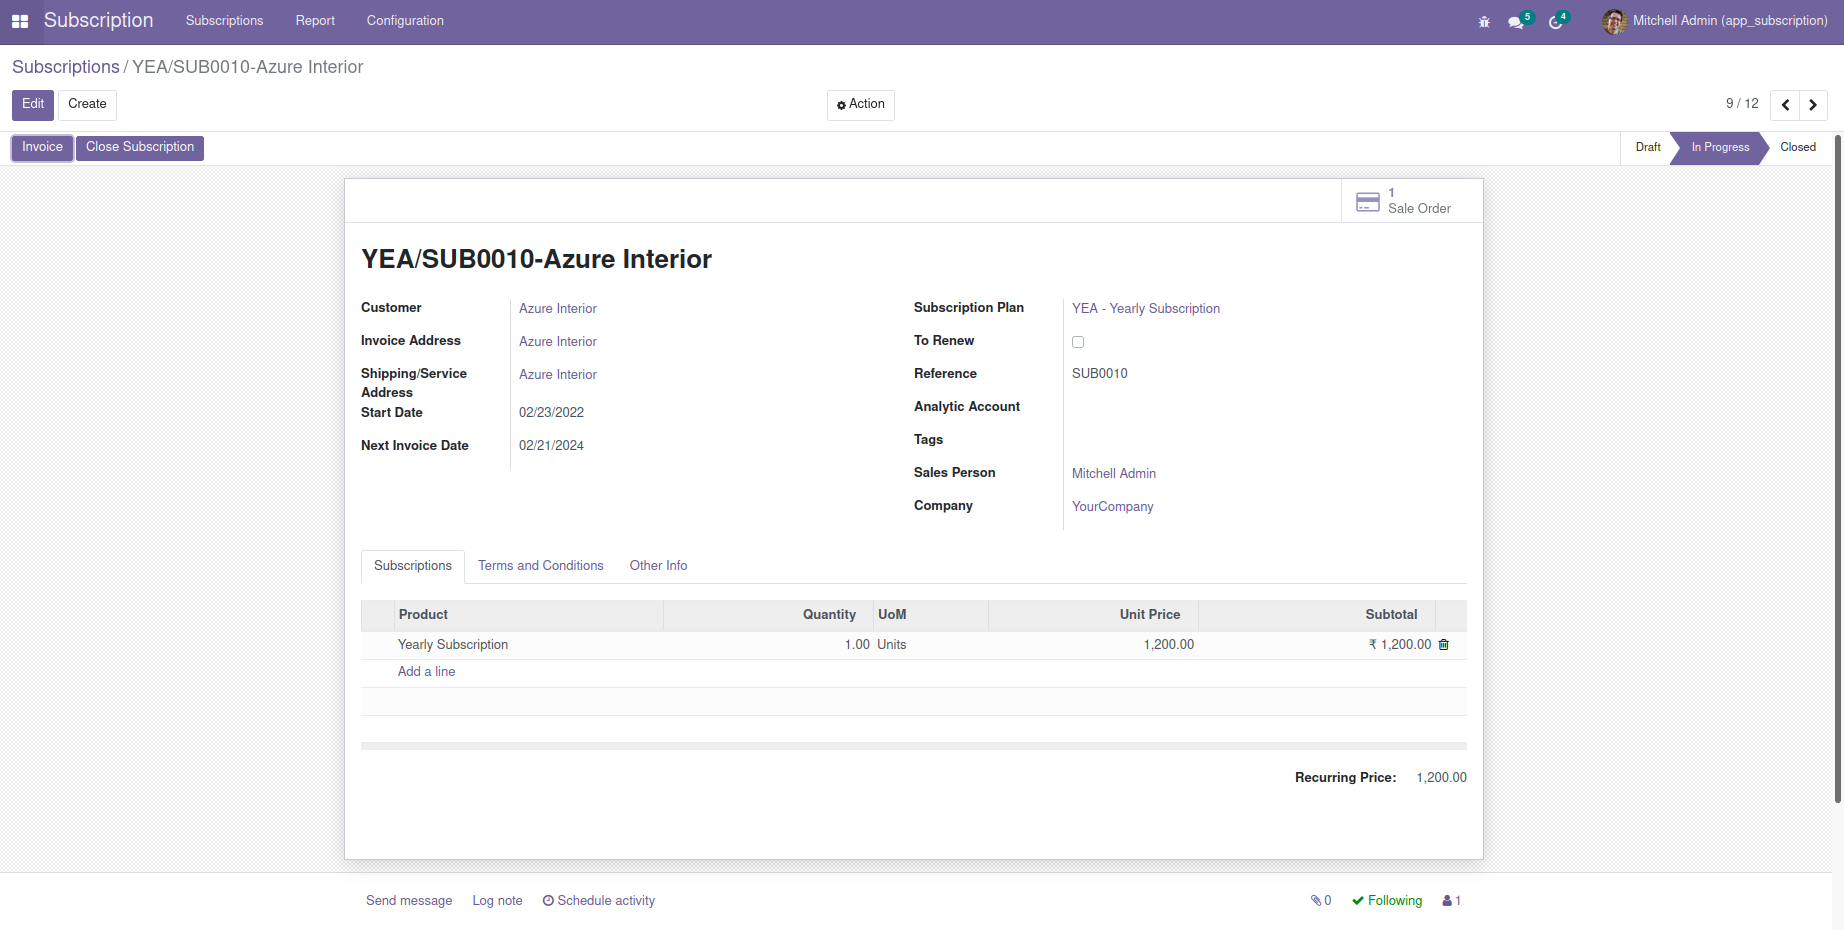Open the conversations message icon
This screenshot has height=930, width=1844.
point(1517,22)
